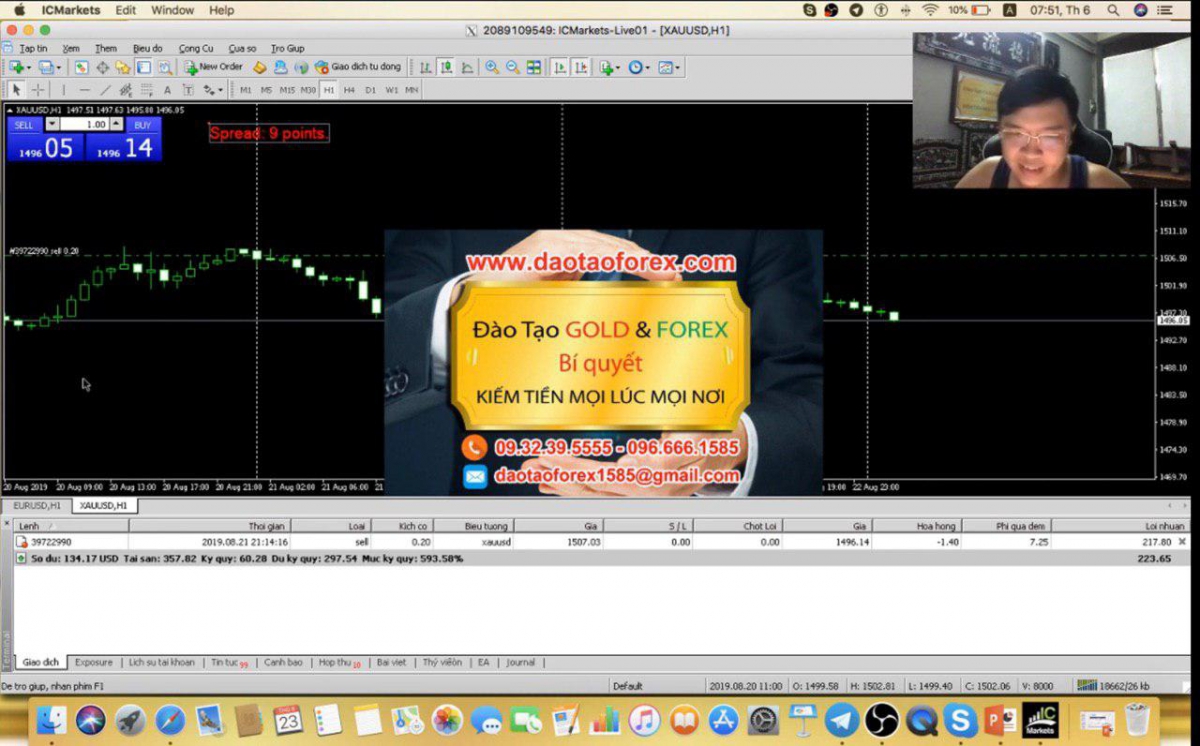Select the text label T tool
The image size is (1200, 746).
pyautogui.click(x=188, y=90)
